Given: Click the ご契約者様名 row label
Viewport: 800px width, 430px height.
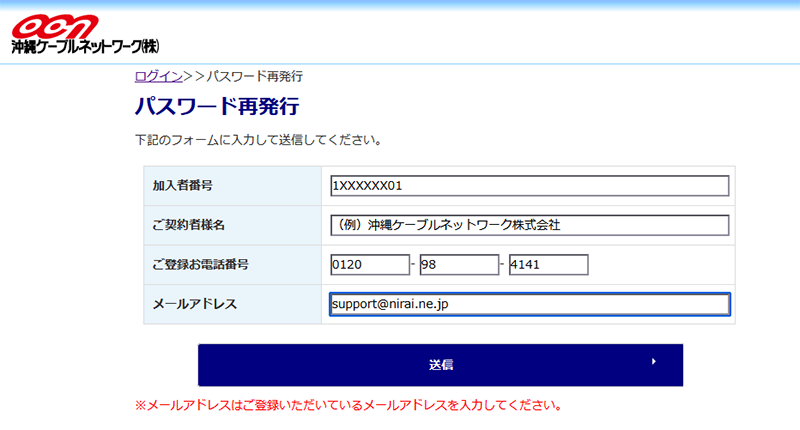Looking at the screenshot, I should pos(188,225).
